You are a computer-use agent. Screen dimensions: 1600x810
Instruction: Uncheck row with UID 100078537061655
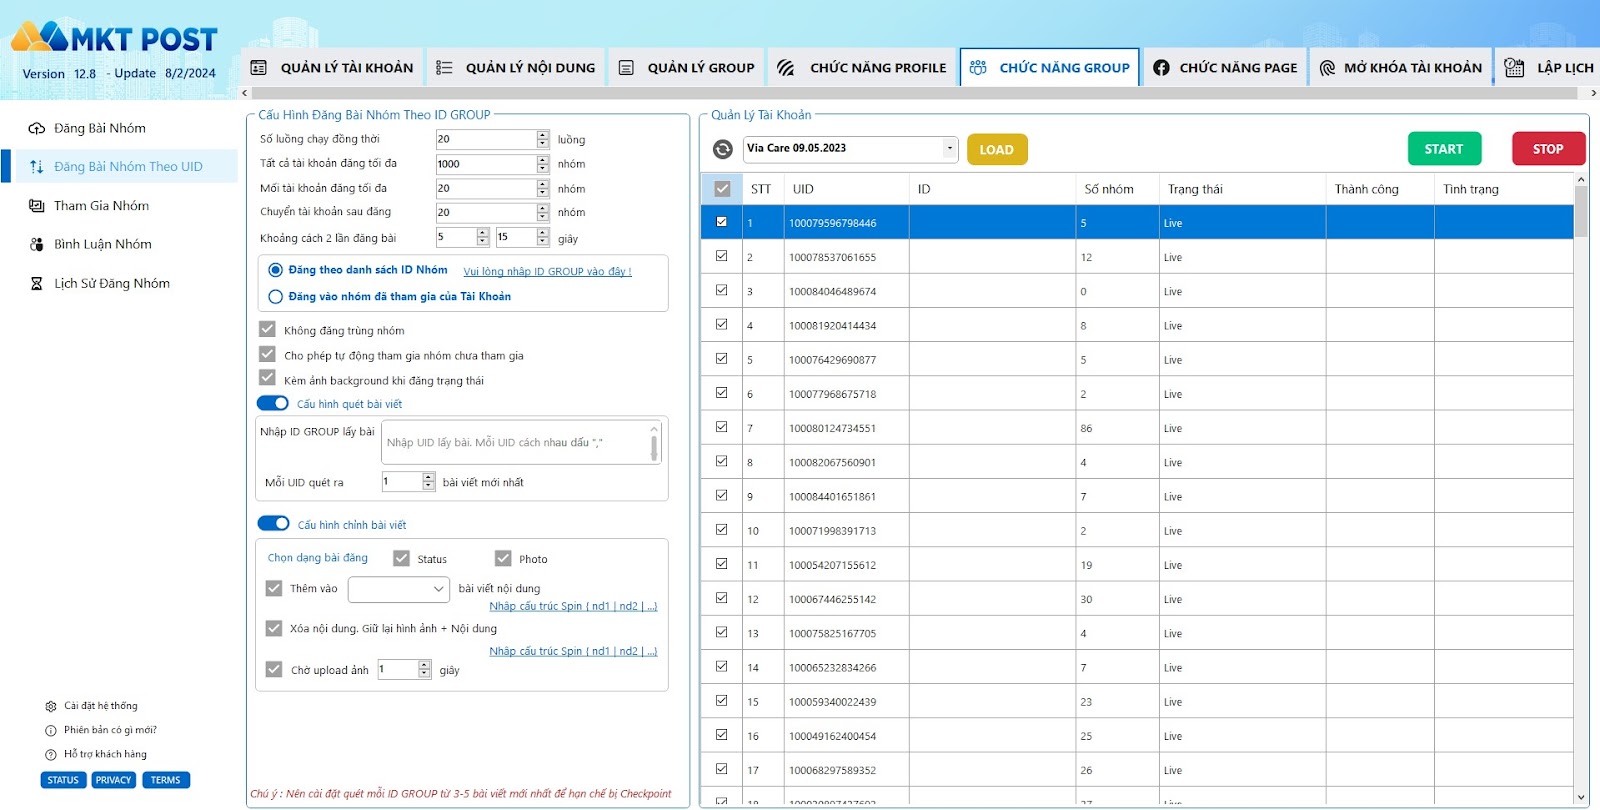click(721, 256)
